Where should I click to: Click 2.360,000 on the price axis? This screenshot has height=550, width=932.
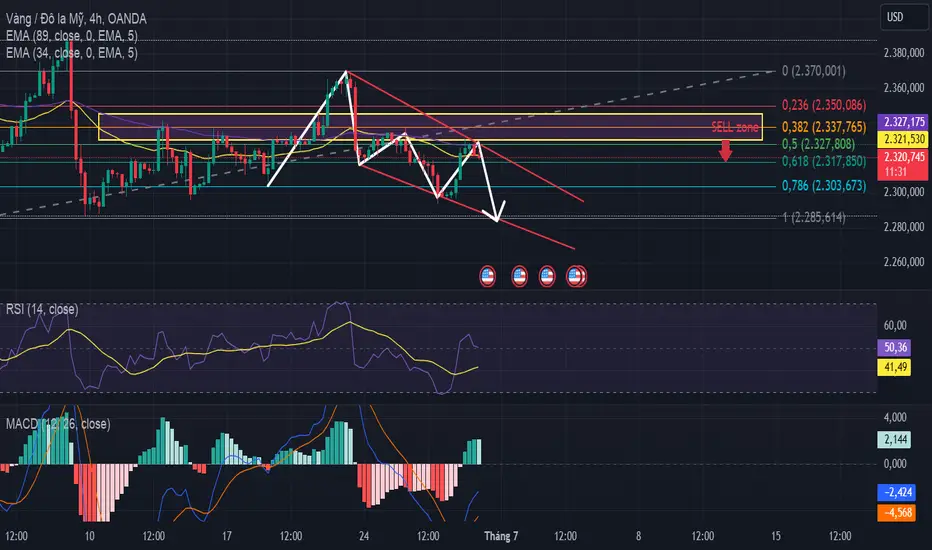(x=904, y=88)
